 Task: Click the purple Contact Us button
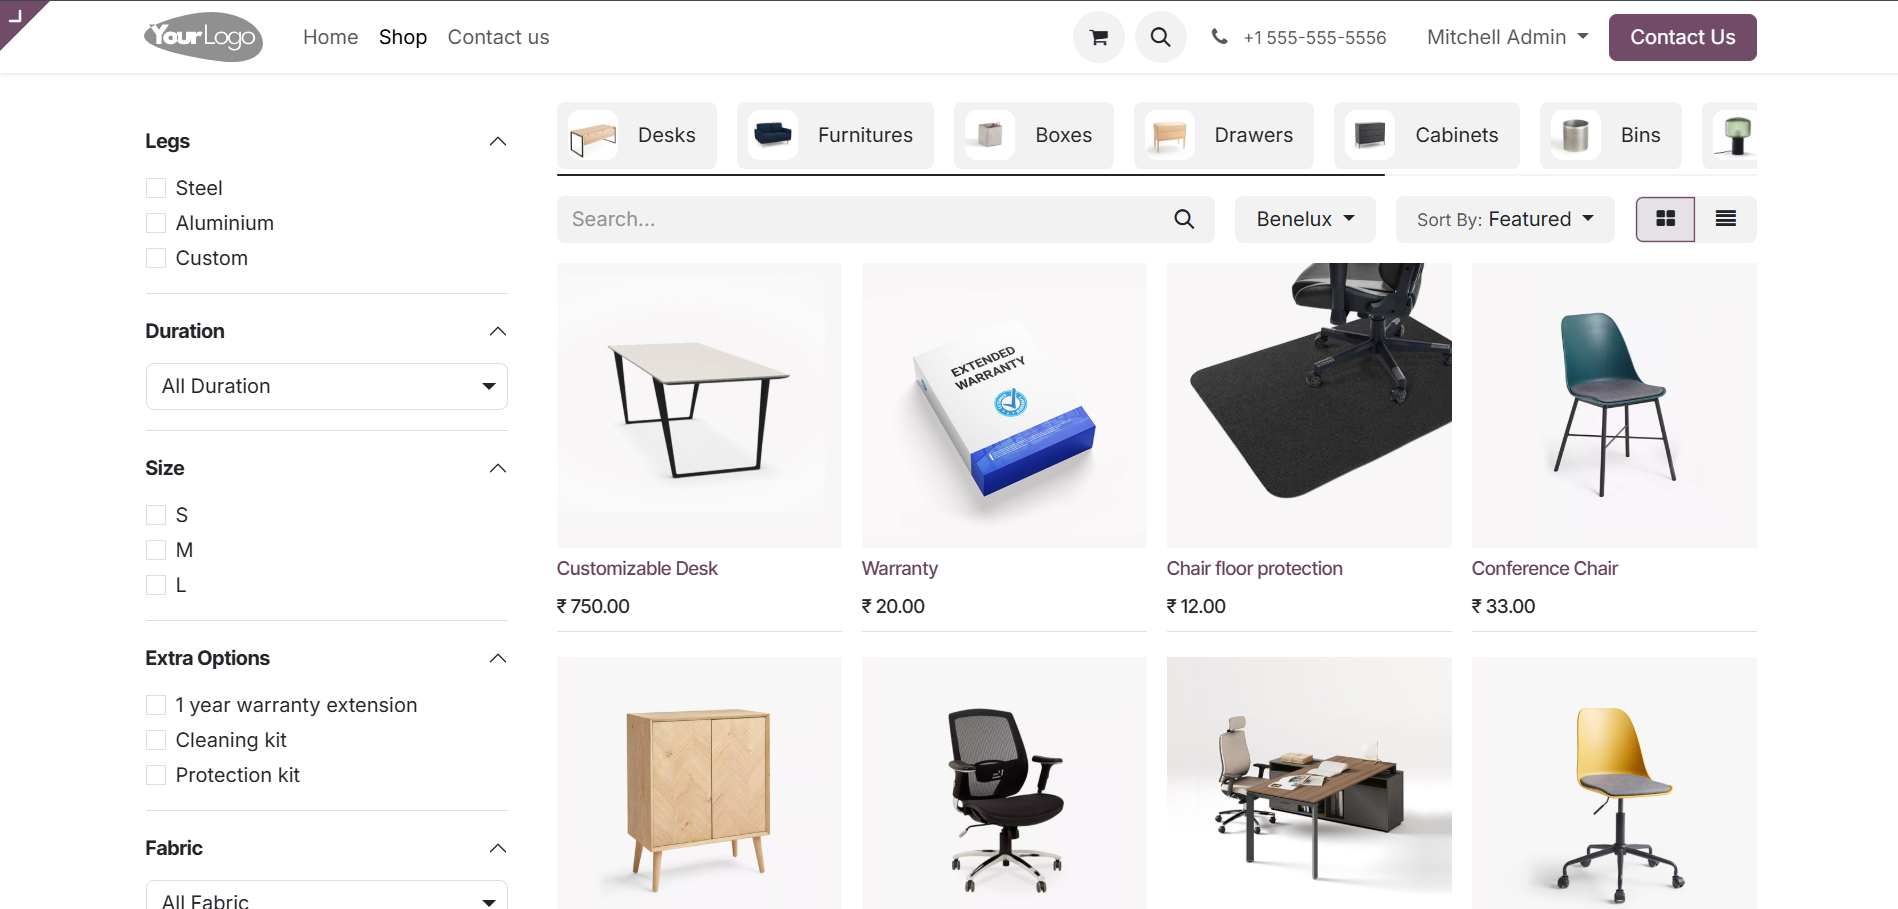[x=1682, y=37]
